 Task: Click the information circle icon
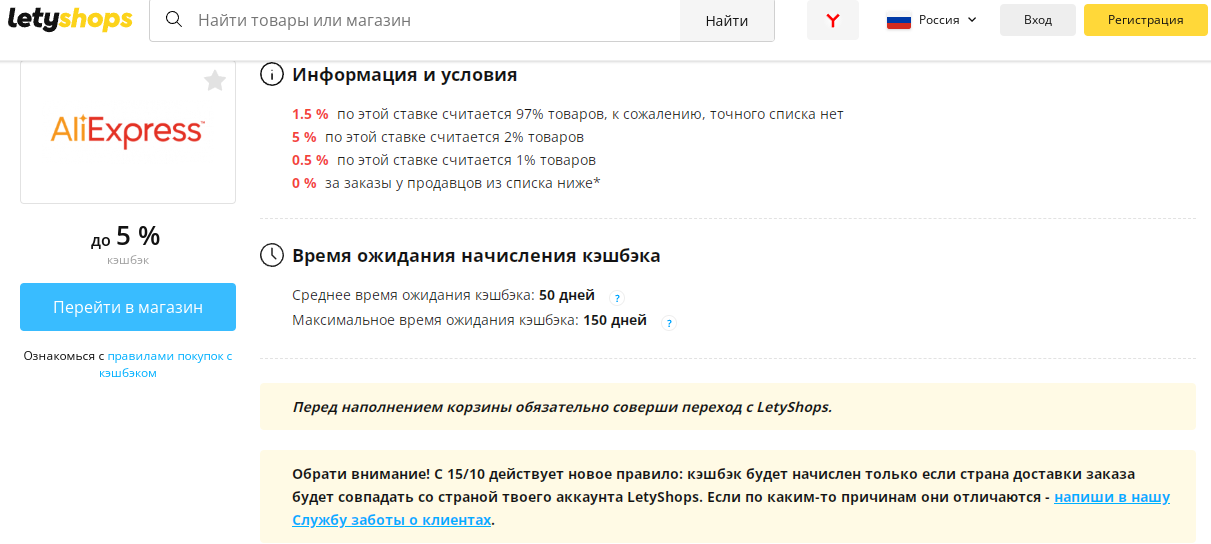click(x=271, y=74)
